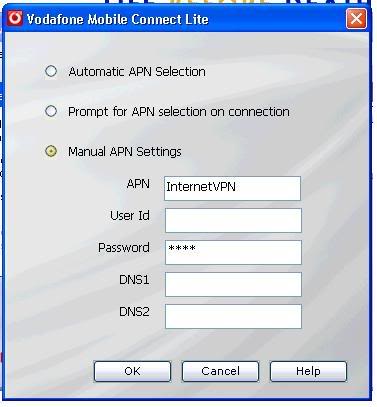Click the Automatic APN Selection label

coord(137,72)
